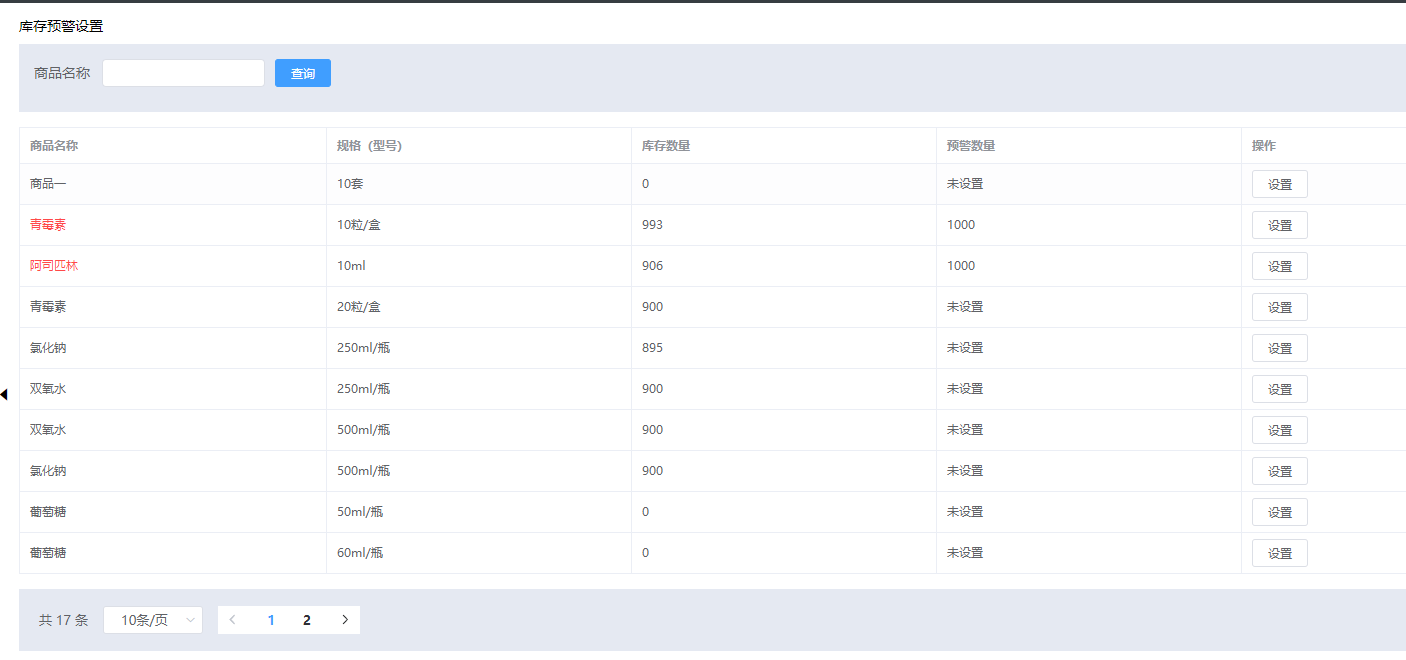Select page 1 in pagination

pyautogui.click(x=271, y=620)
